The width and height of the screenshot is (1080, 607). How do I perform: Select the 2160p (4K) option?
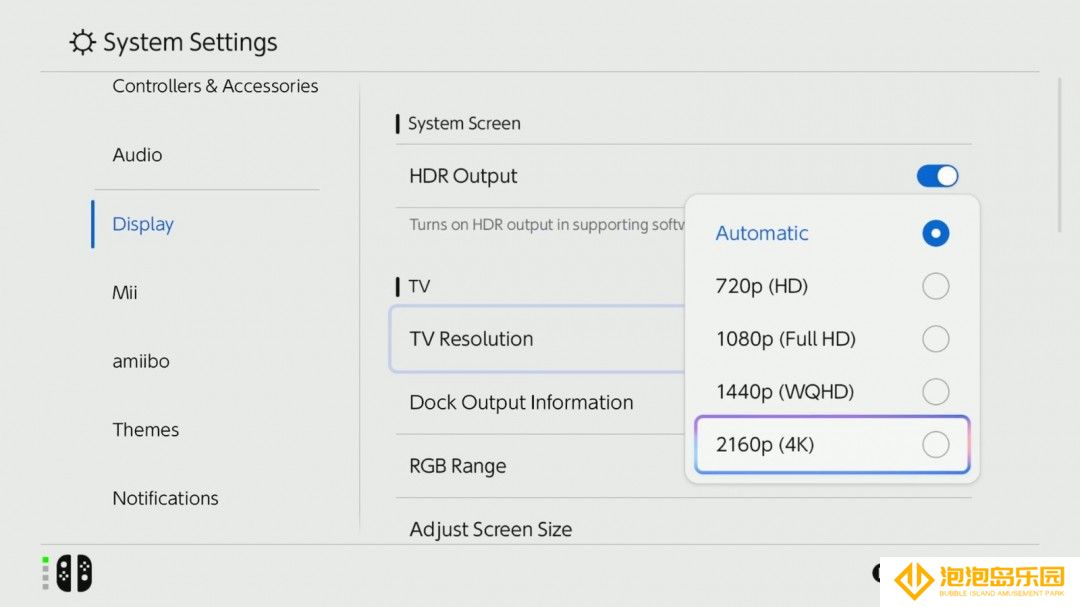(832, 444)
